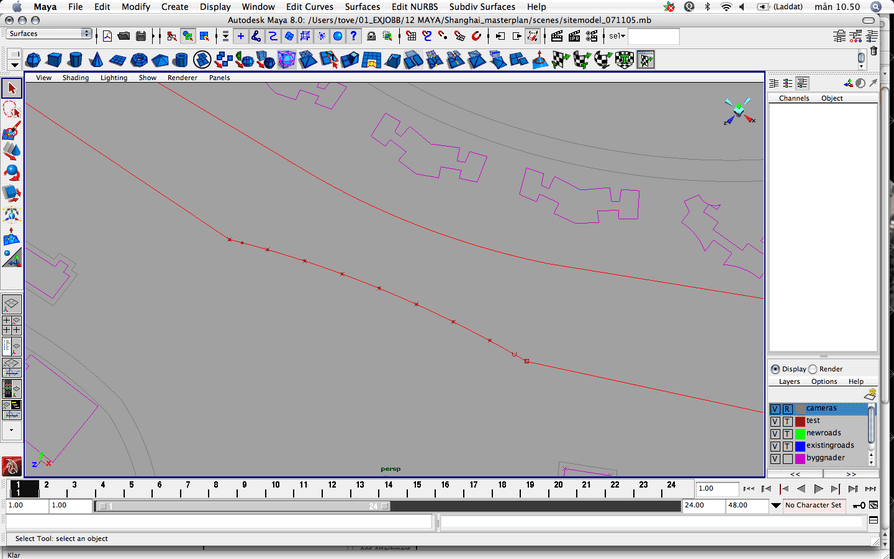Select the arrow Select tool in toolbox
Image resolution: width=894 pixels, height=559 pixels.
(12, 89)
